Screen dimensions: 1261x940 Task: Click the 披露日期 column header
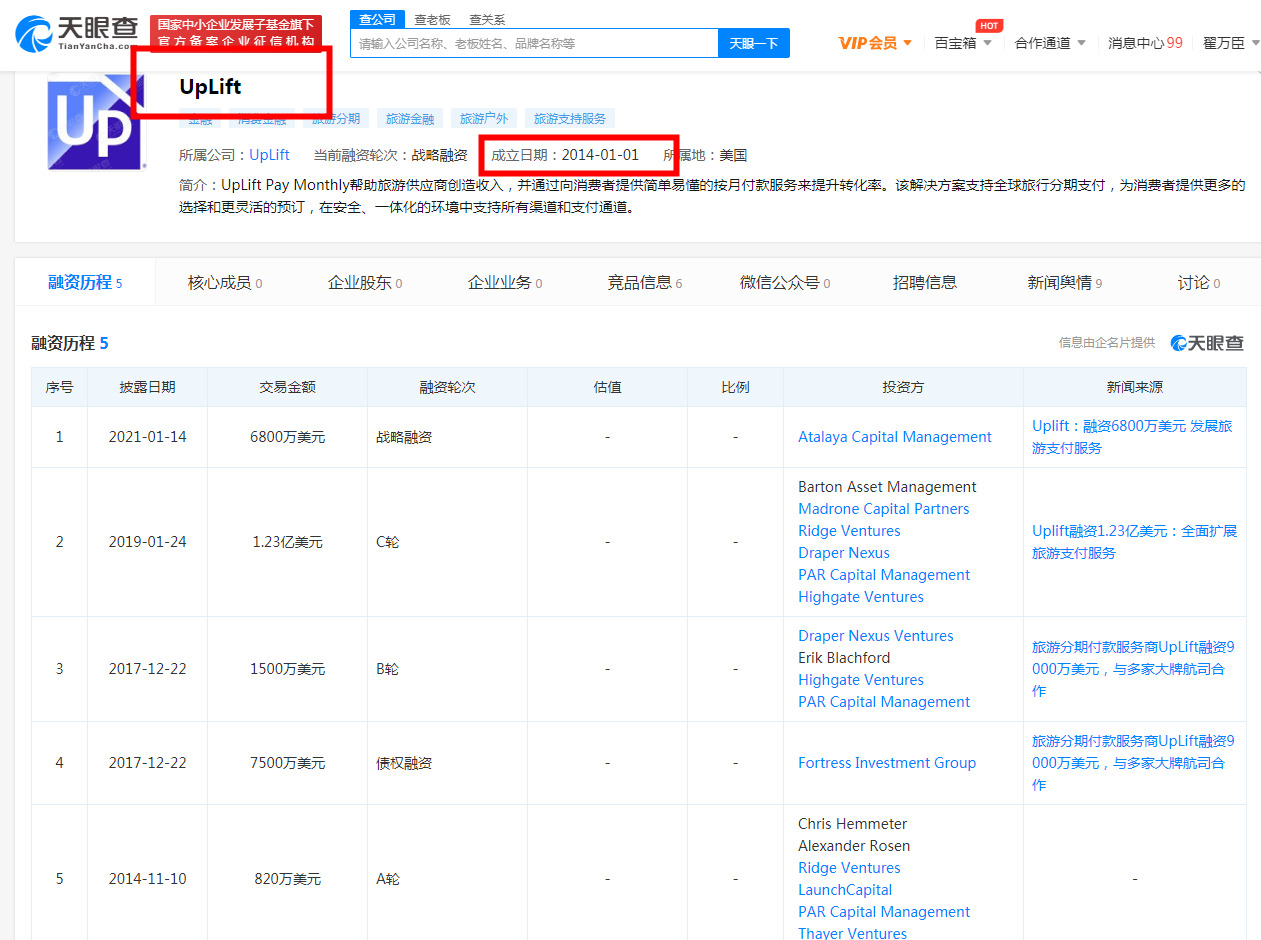[x=147, y=387]
